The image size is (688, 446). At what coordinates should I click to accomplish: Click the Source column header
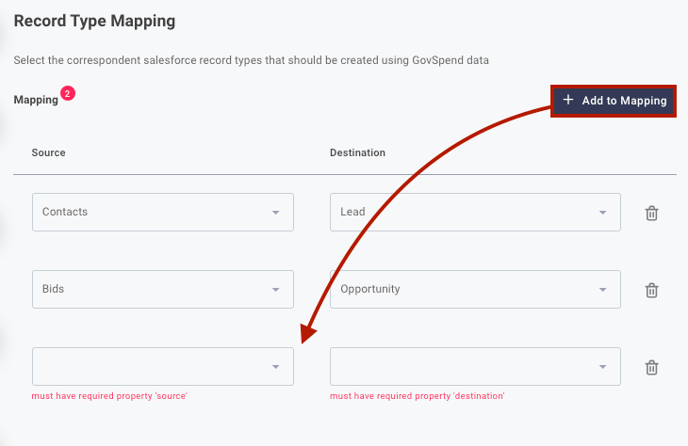click(x=48, y=153)
